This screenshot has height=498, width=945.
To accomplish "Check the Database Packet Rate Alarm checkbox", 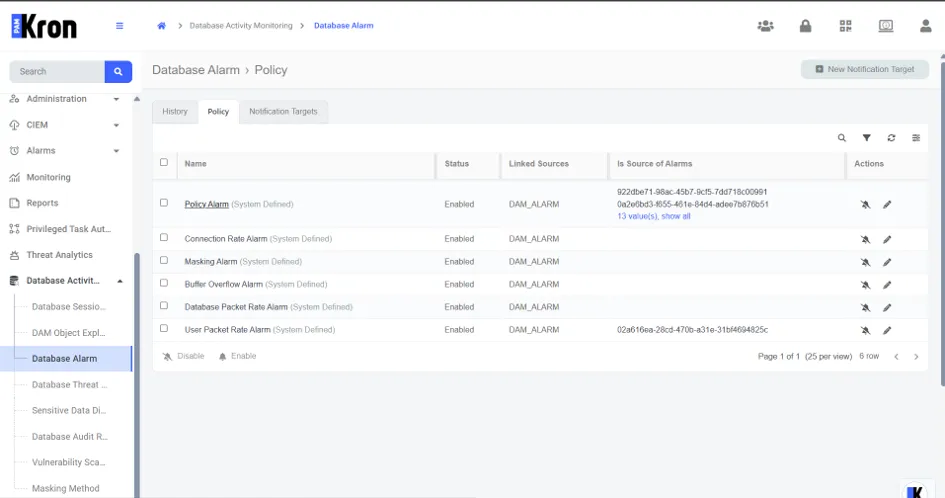I will click(164, 306).
